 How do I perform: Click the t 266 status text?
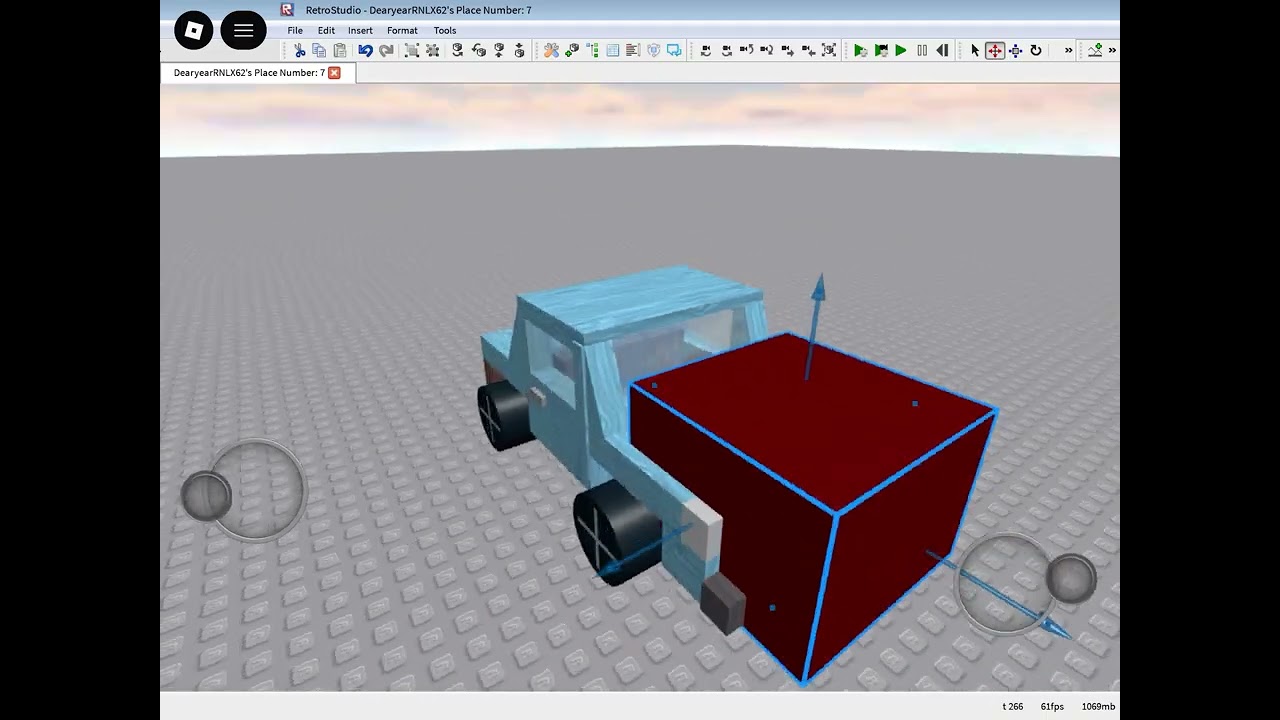pos(1012,707)
